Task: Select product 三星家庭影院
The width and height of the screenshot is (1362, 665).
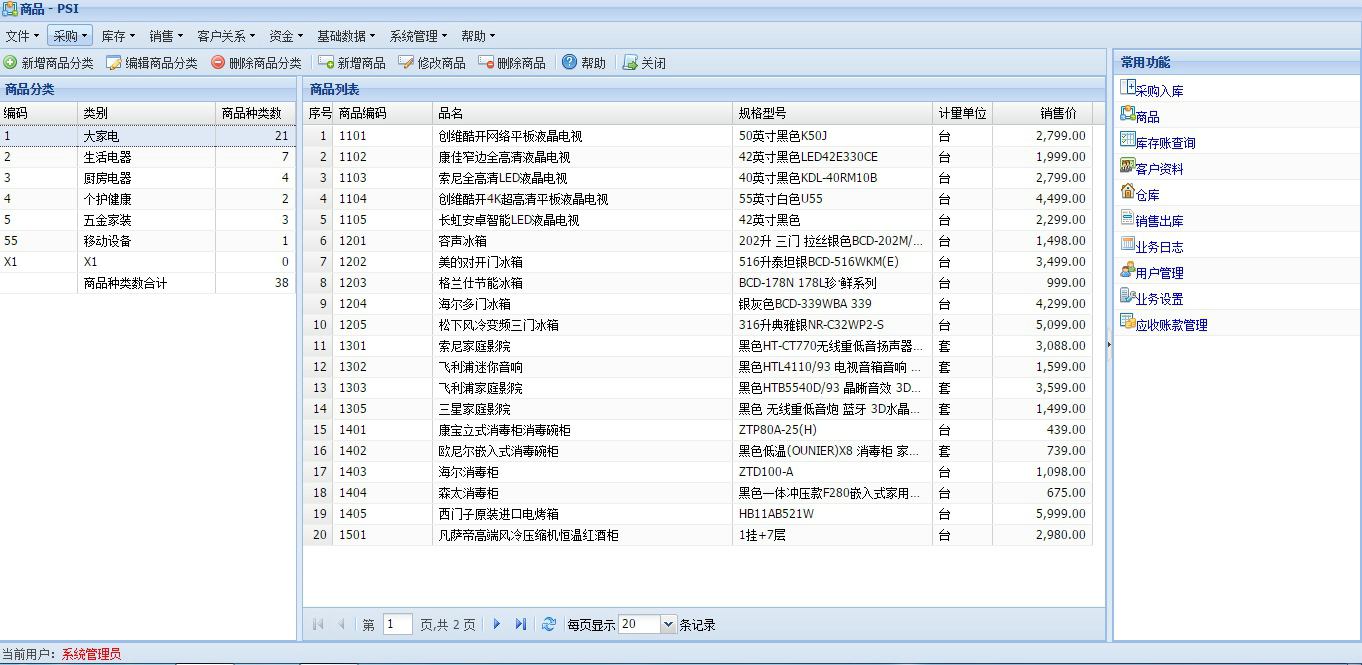Action: coord(698,409)
